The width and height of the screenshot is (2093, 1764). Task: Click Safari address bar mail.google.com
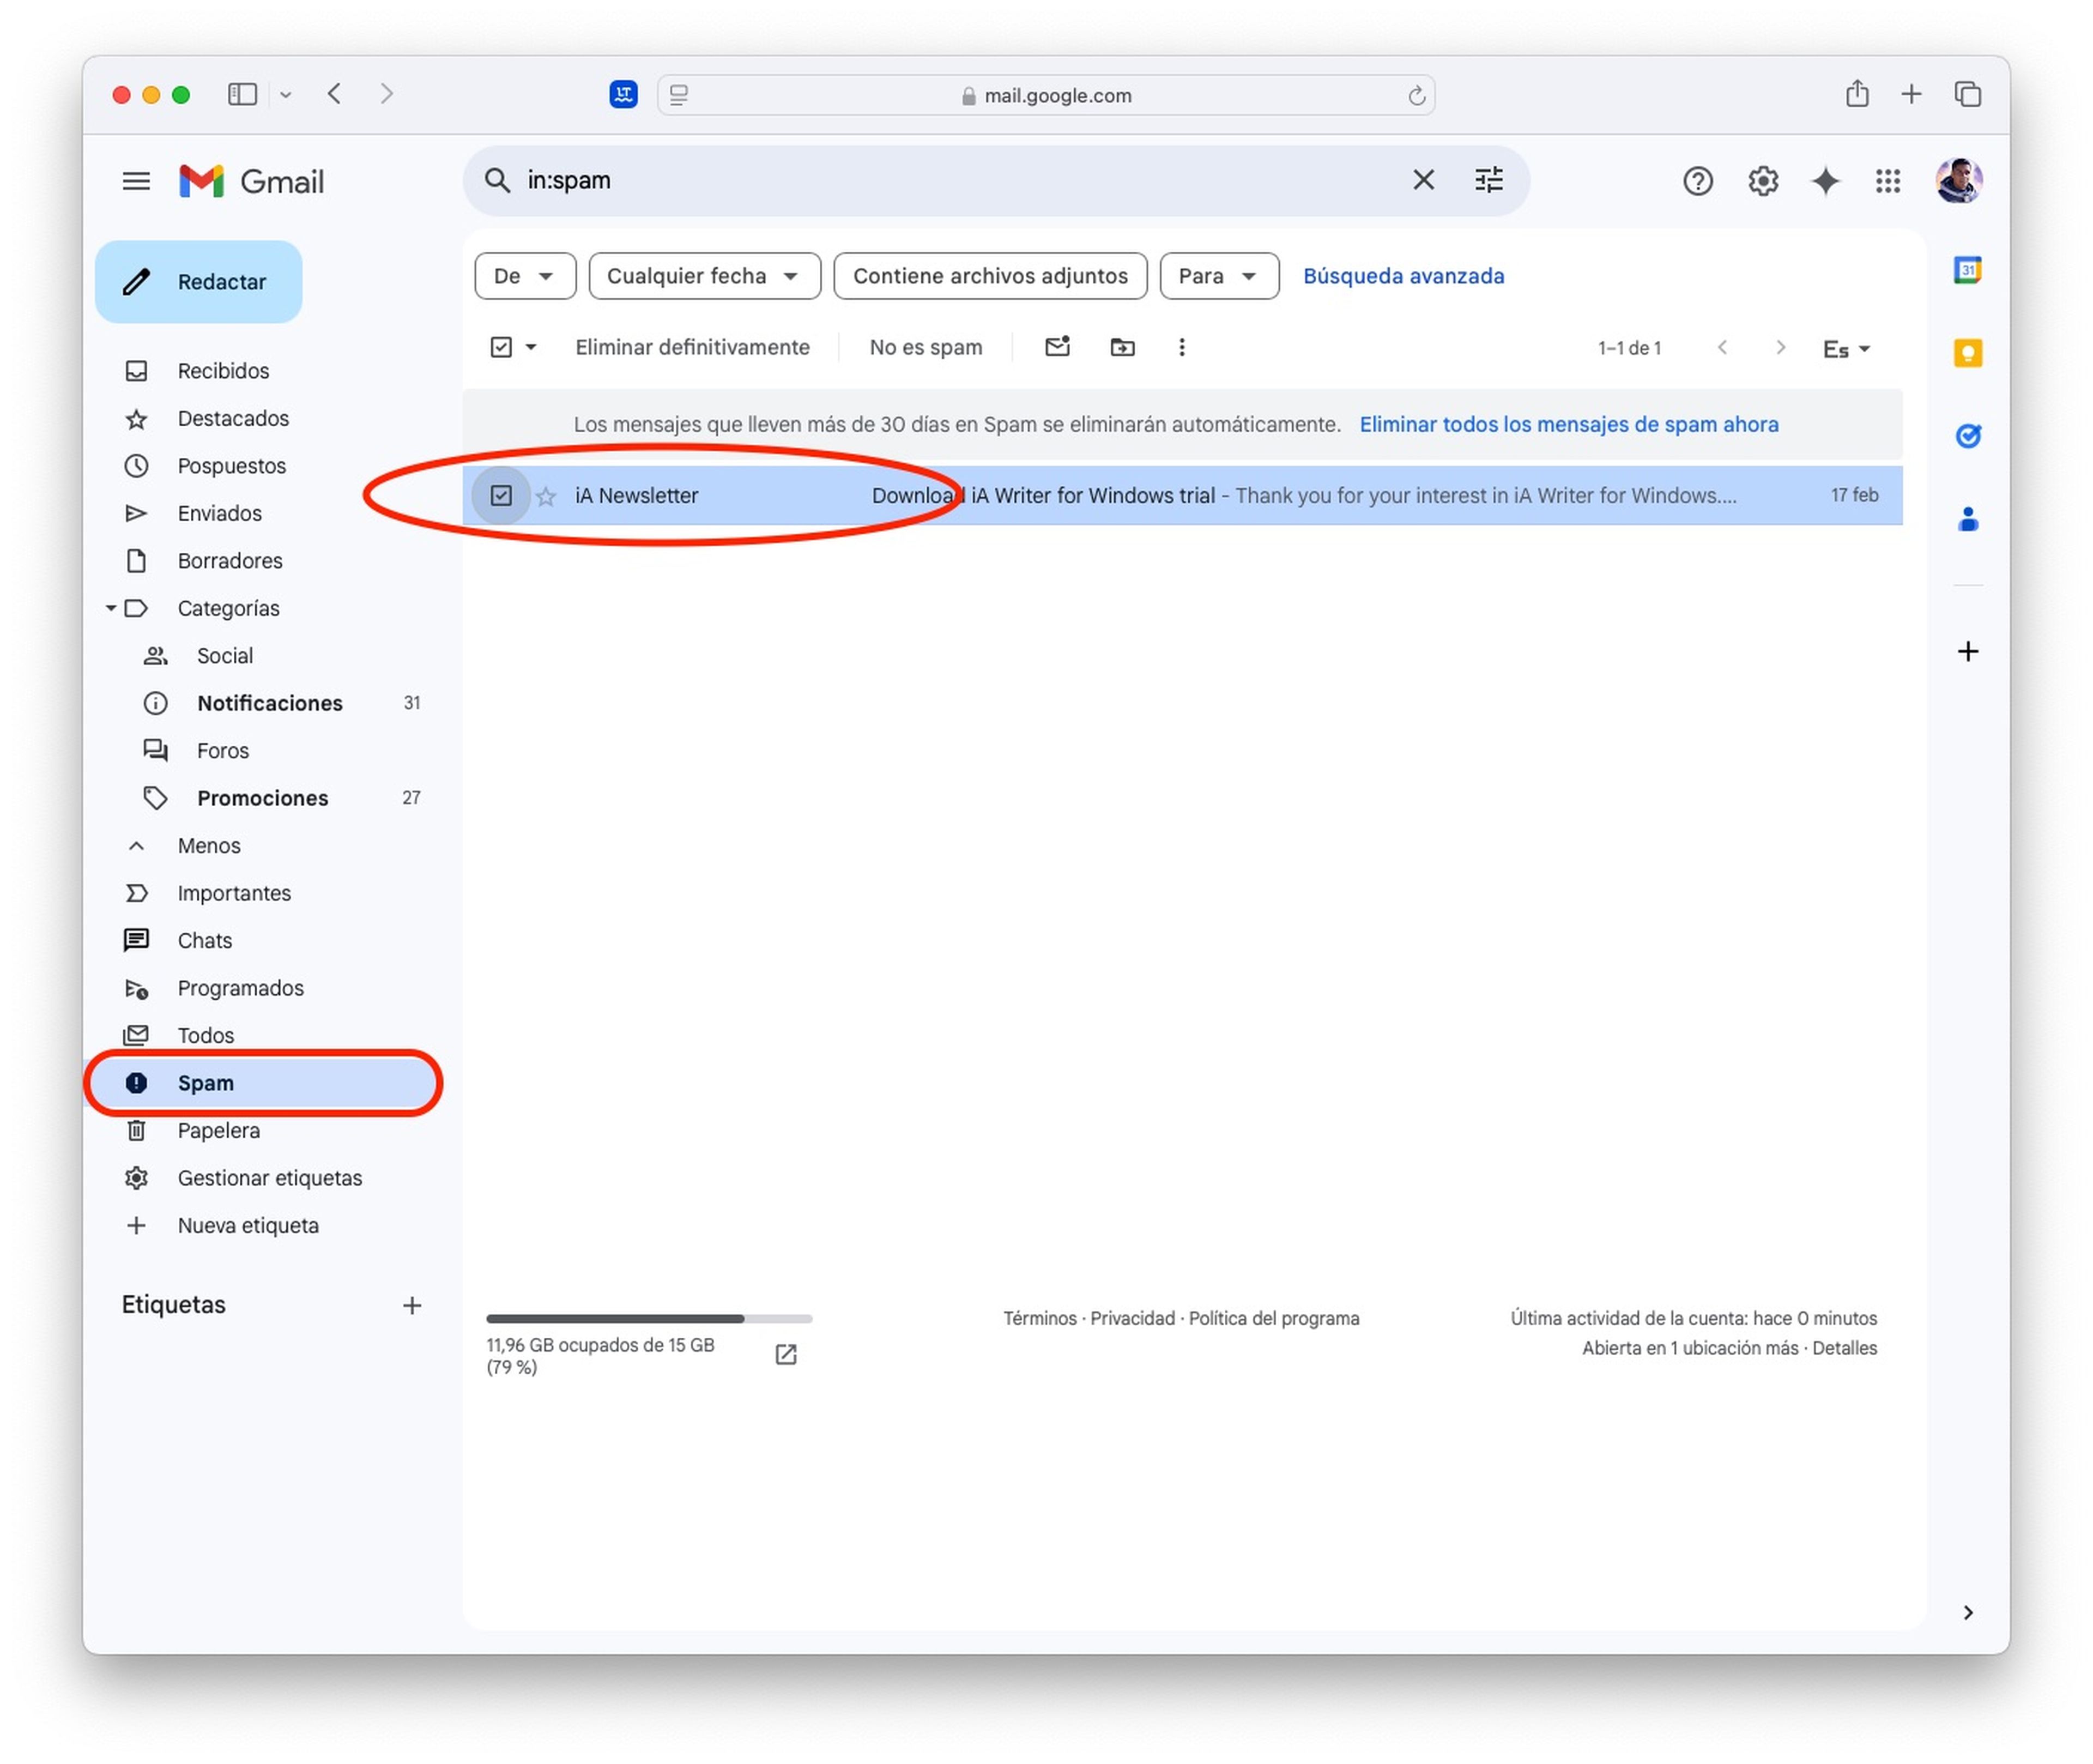pos(1046,95)
